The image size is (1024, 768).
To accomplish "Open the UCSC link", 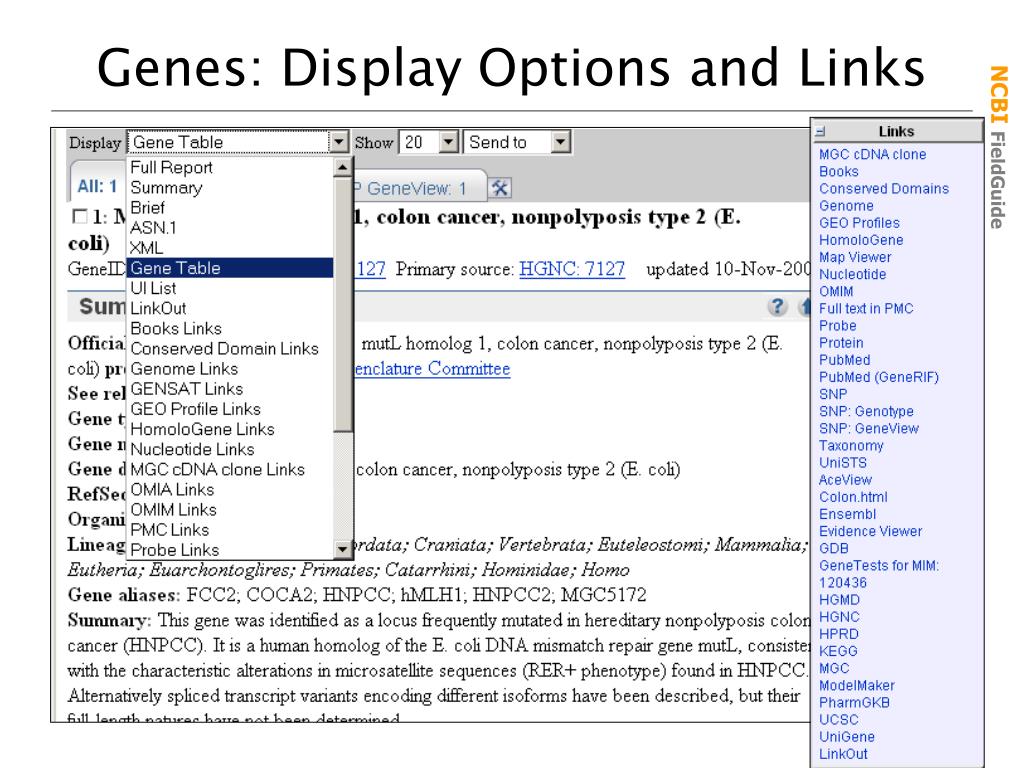I will [x=839, y=719].
